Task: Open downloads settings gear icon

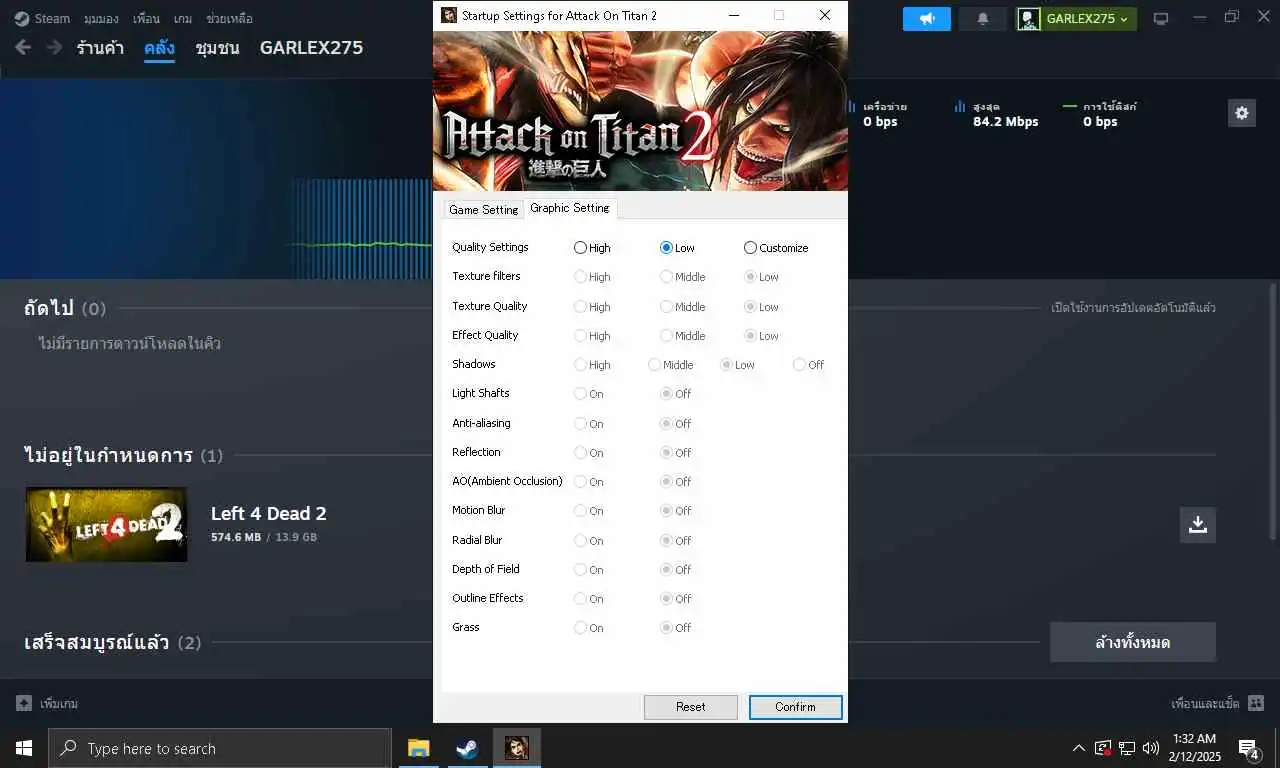Action: (x=1242, y=113)
